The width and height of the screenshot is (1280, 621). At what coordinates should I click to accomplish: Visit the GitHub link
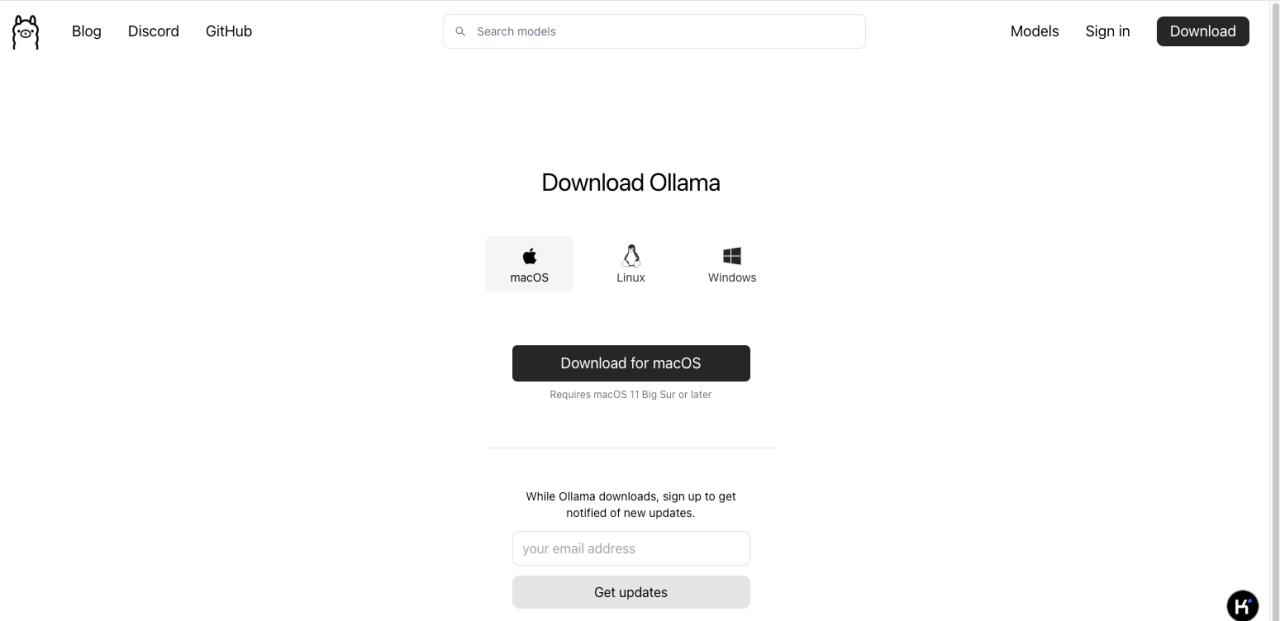229,31
